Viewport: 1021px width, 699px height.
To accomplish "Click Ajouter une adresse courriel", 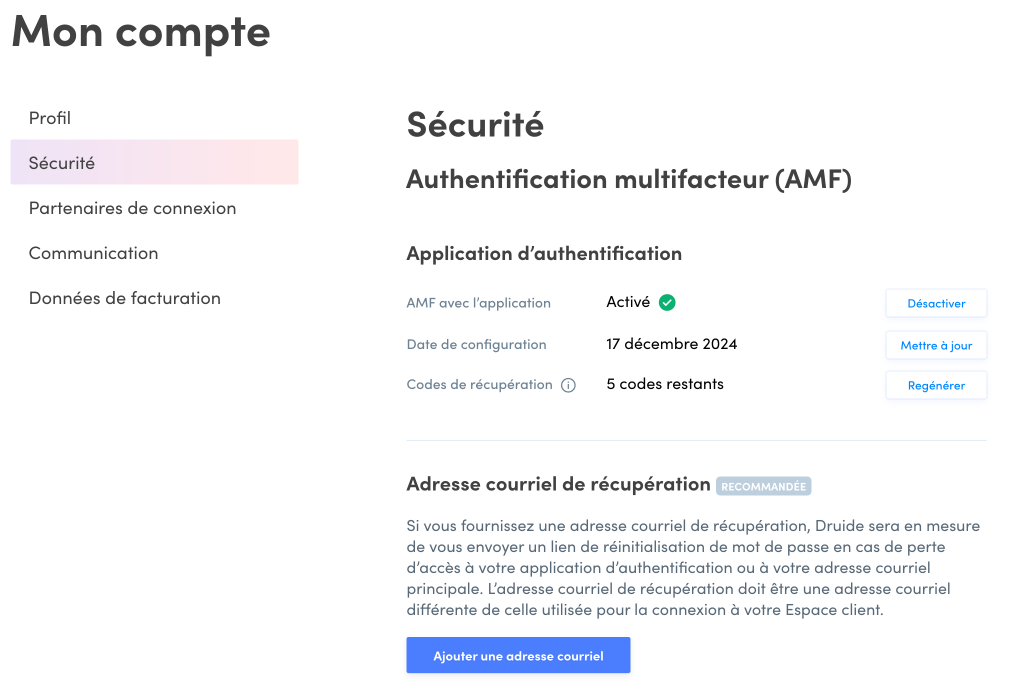I will coord(518,656).
